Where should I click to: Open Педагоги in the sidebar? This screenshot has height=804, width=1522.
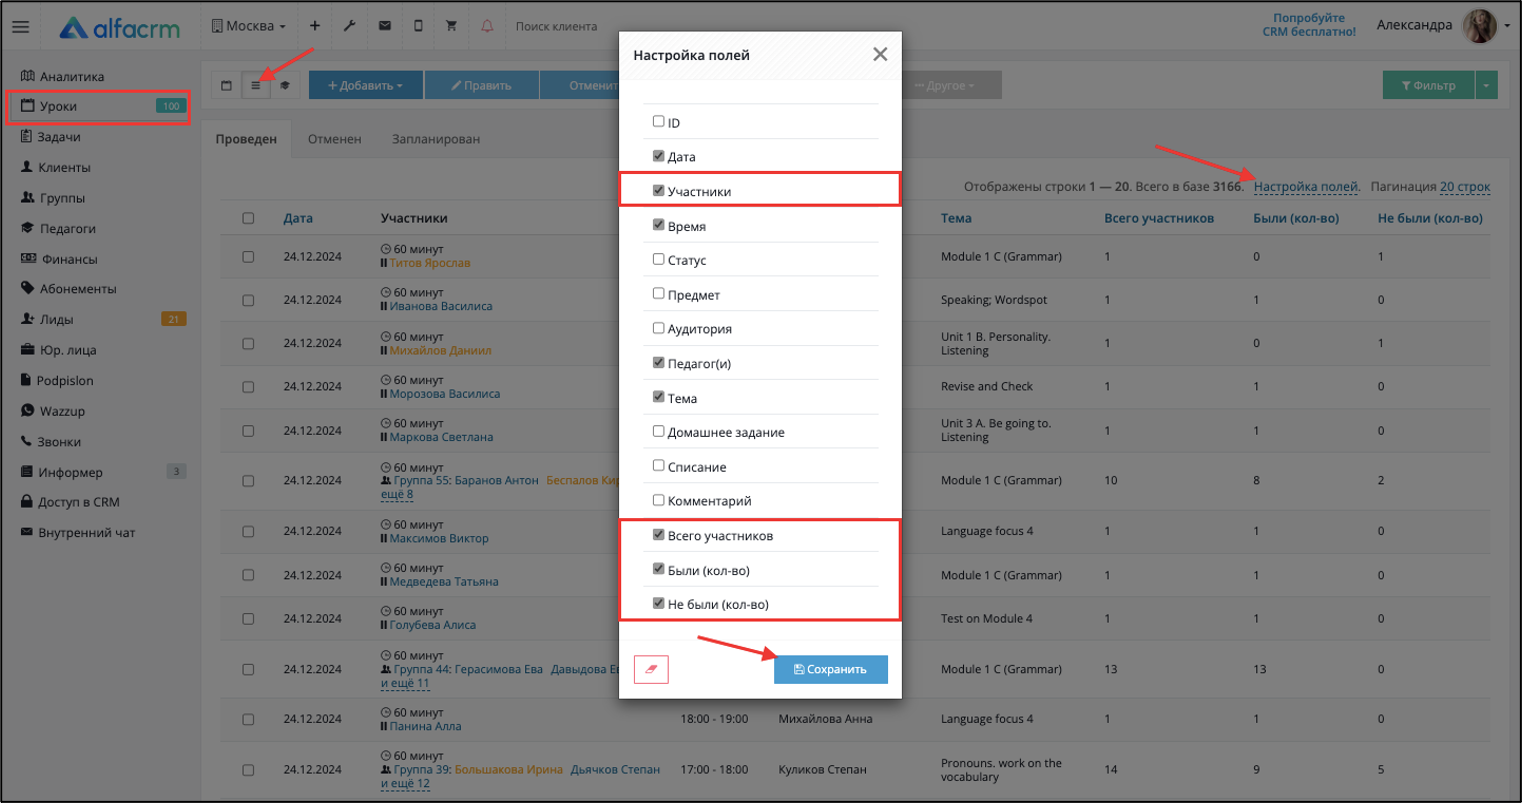(x=67, y=229)
